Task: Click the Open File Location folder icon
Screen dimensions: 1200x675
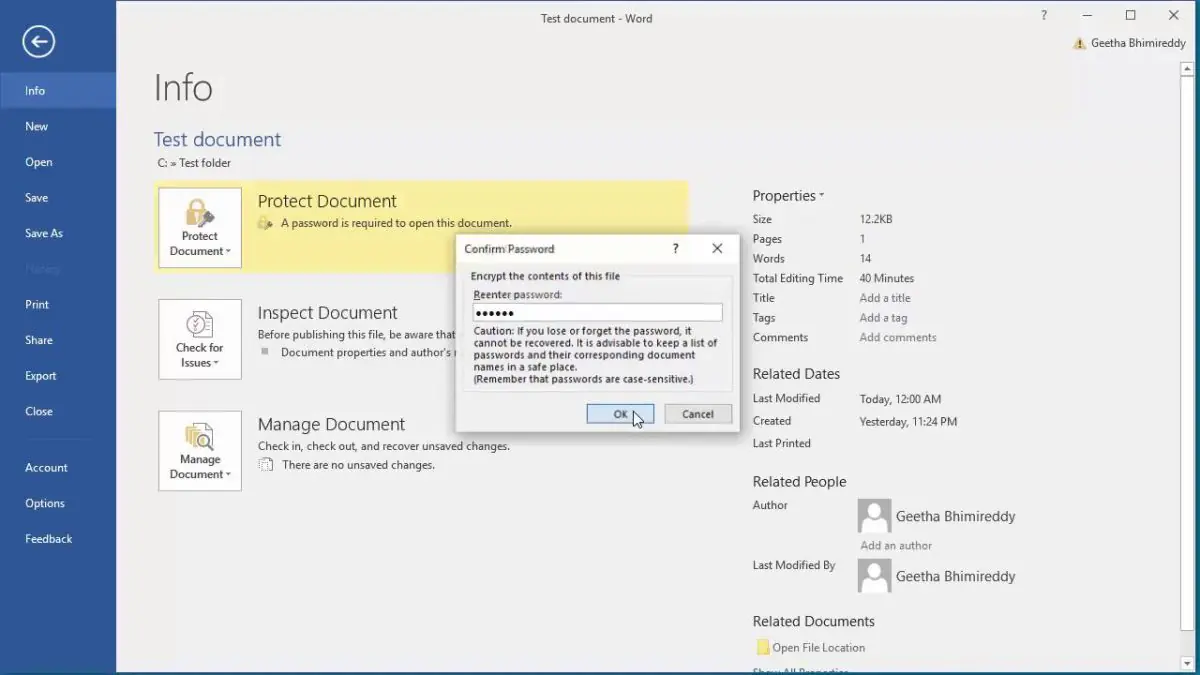Action: click(763, 648)
